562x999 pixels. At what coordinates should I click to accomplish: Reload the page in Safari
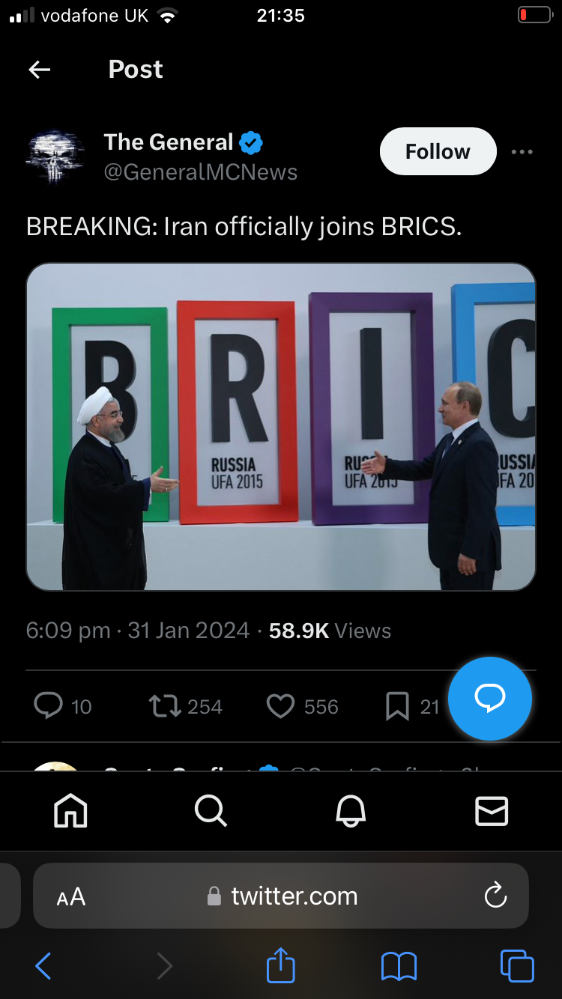tap(495, 896)
